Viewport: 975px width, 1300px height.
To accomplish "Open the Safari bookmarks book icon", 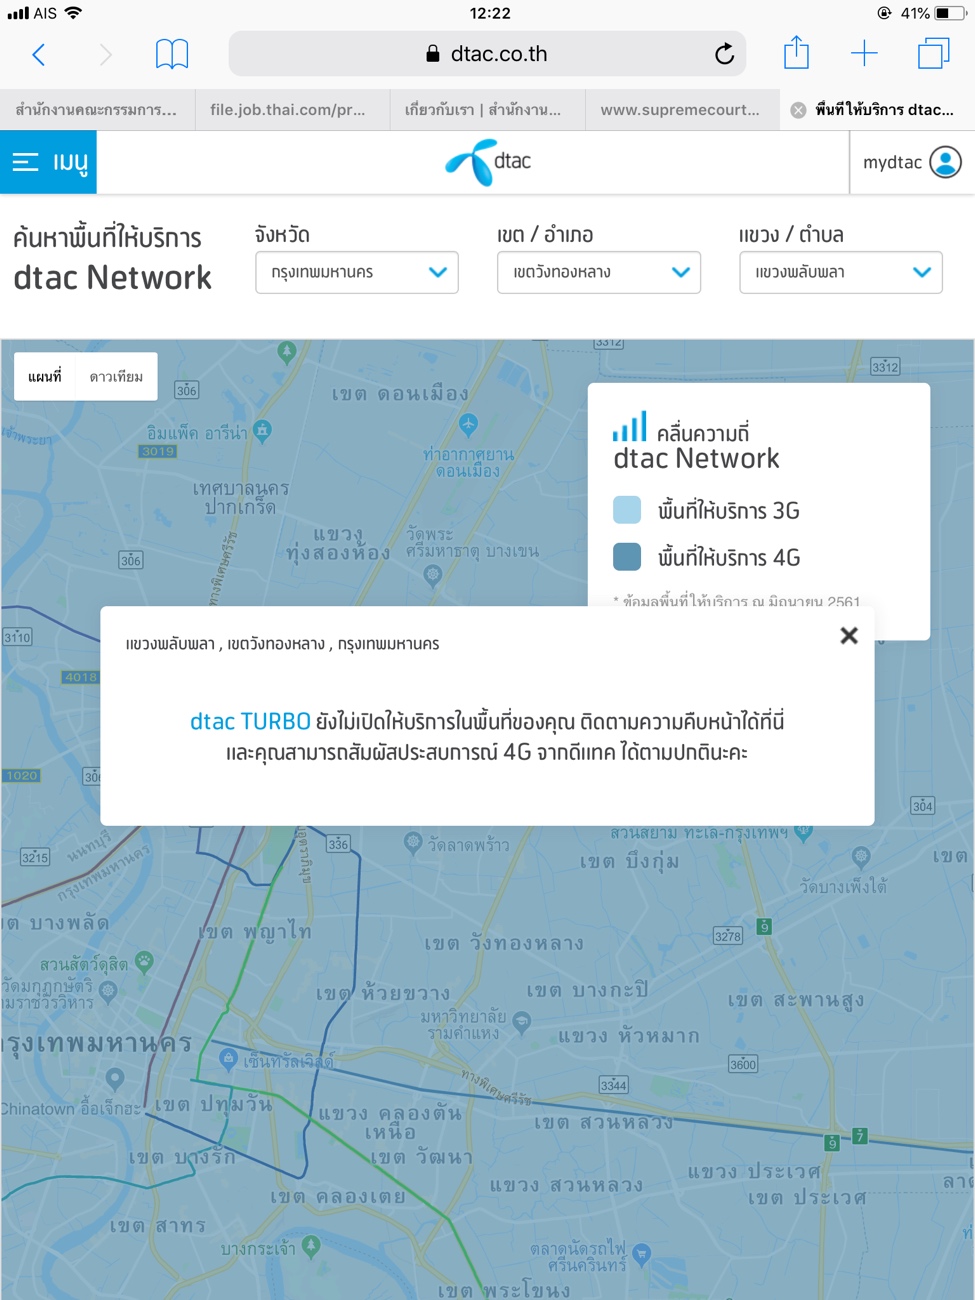I will tap(172, 54).
